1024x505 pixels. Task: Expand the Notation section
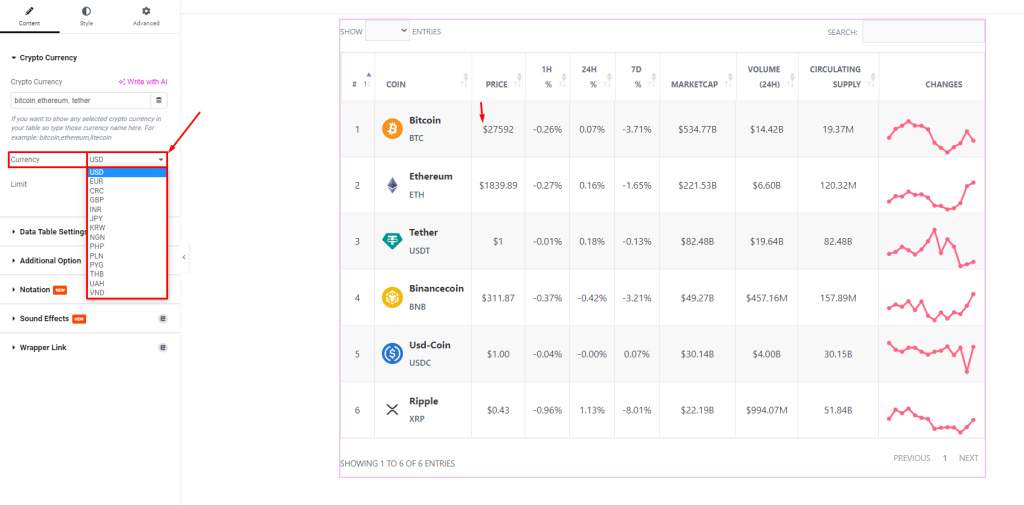(x=39, y=289)
